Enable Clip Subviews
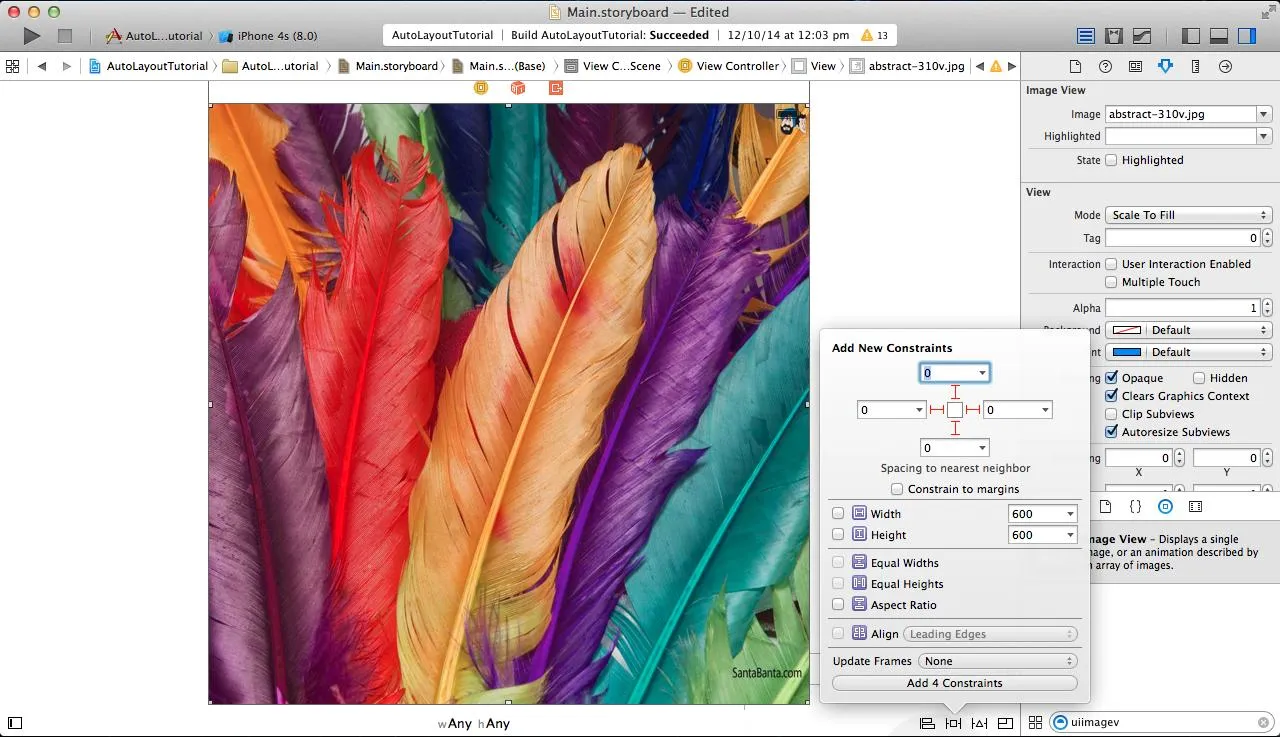Image resolution: width=1280 pixels, height=737 pixels. coord(1111,414)
